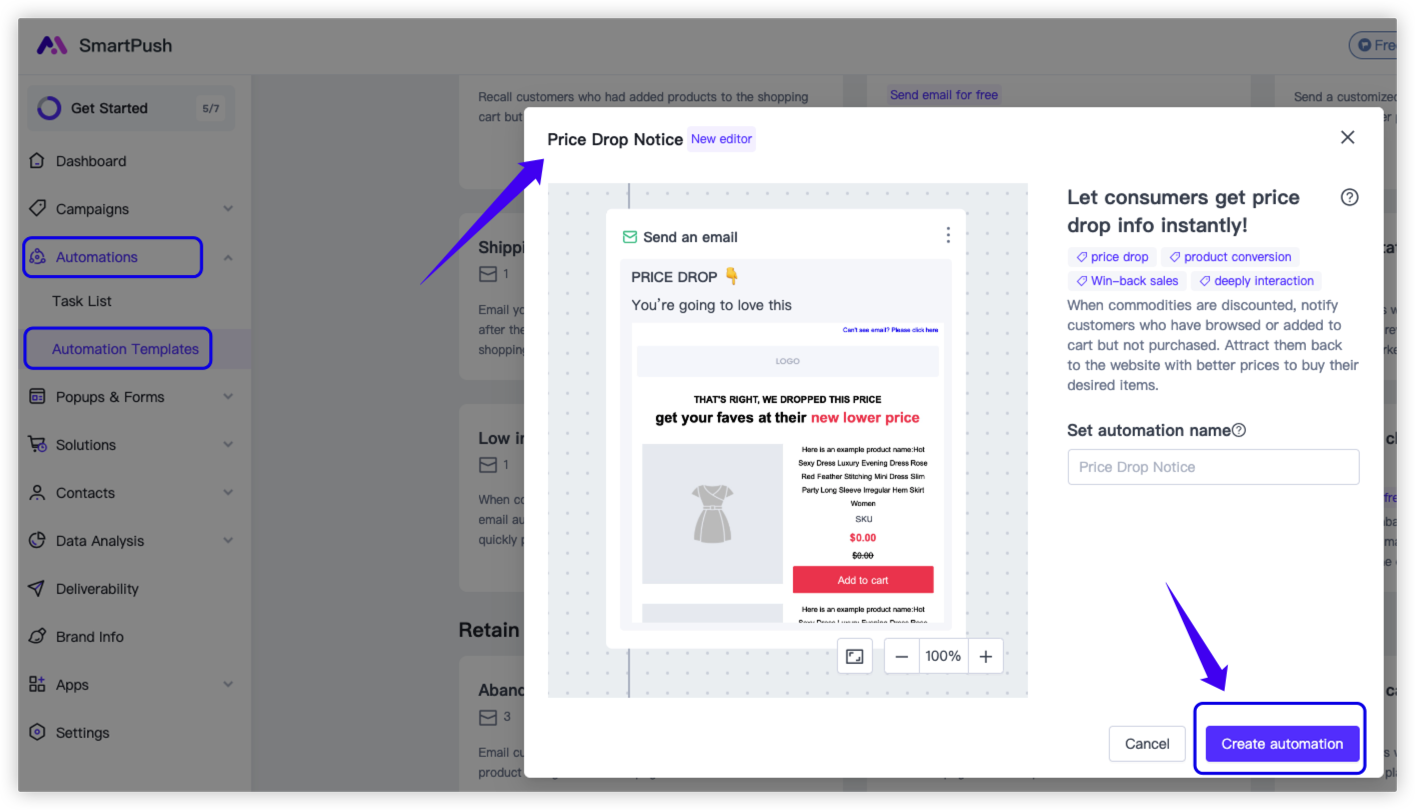Viewport: 1415px width, 810px height.
Task: Click the help icon next to Set automation name
Action: (1239, 430)
